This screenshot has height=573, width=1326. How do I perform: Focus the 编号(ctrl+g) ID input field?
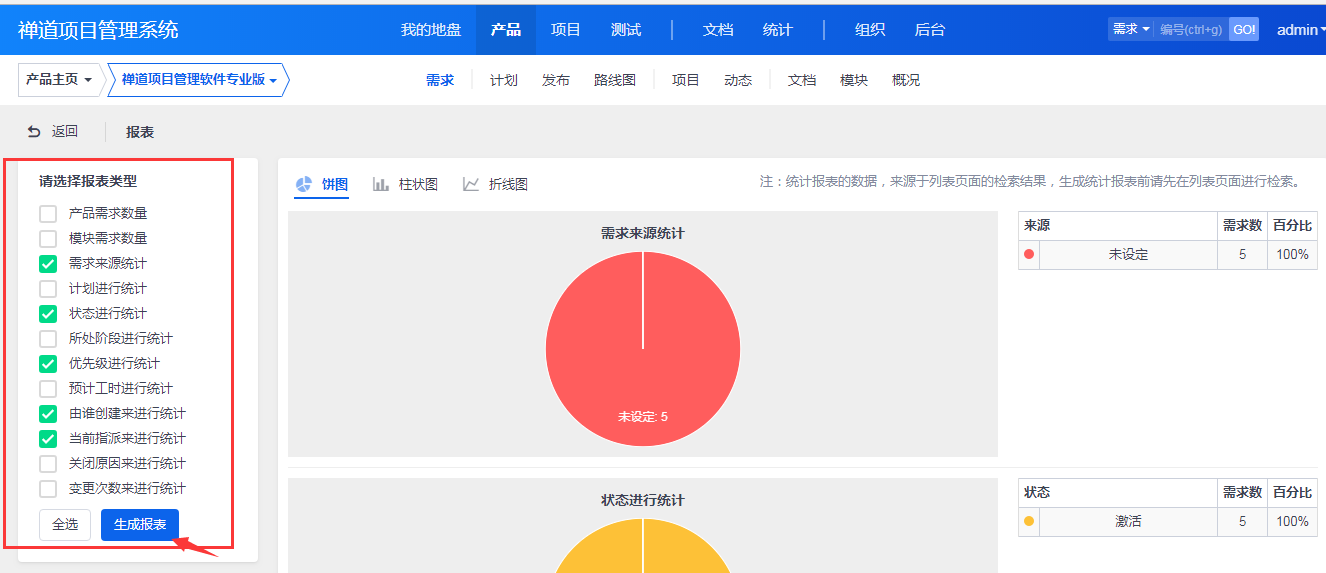point(1191,29)
